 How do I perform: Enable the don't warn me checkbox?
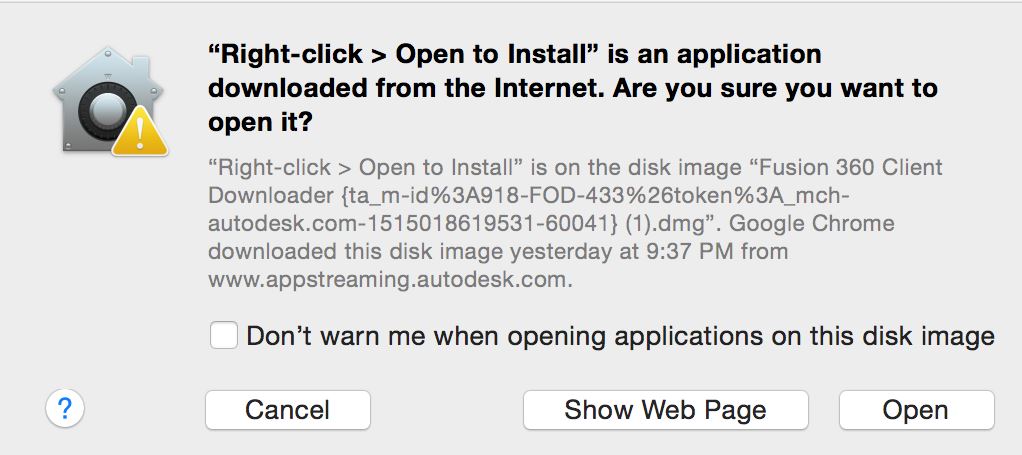coord(223,336)
